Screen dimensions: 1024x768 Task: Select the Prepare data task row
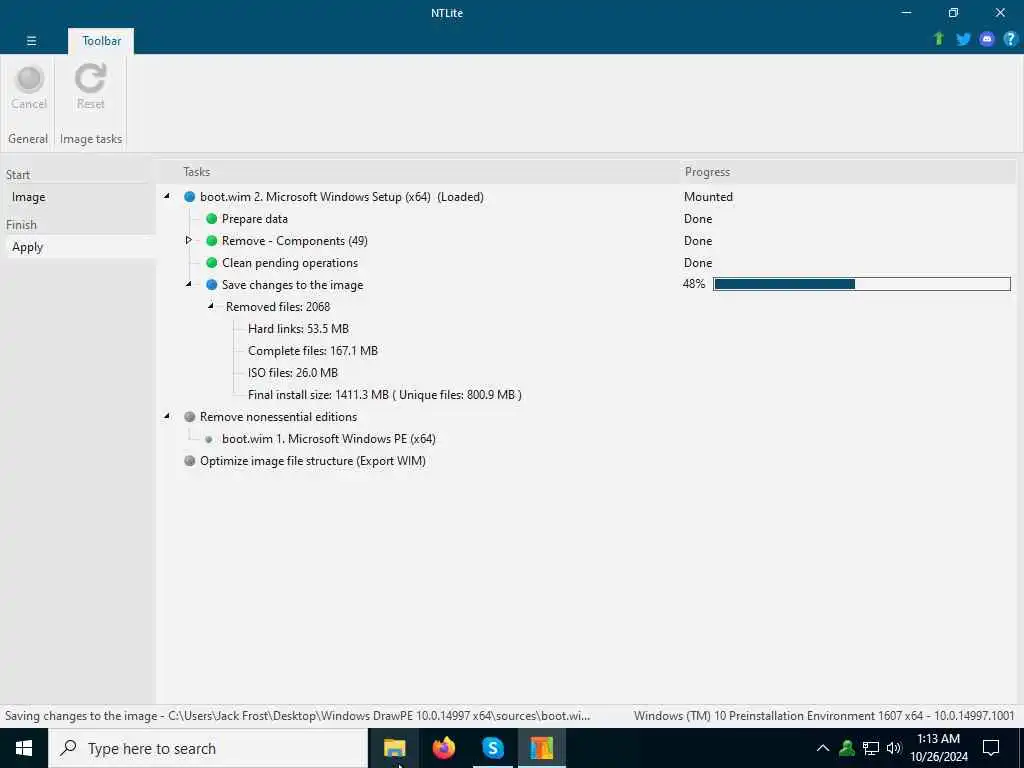click(x=255, y=219)
